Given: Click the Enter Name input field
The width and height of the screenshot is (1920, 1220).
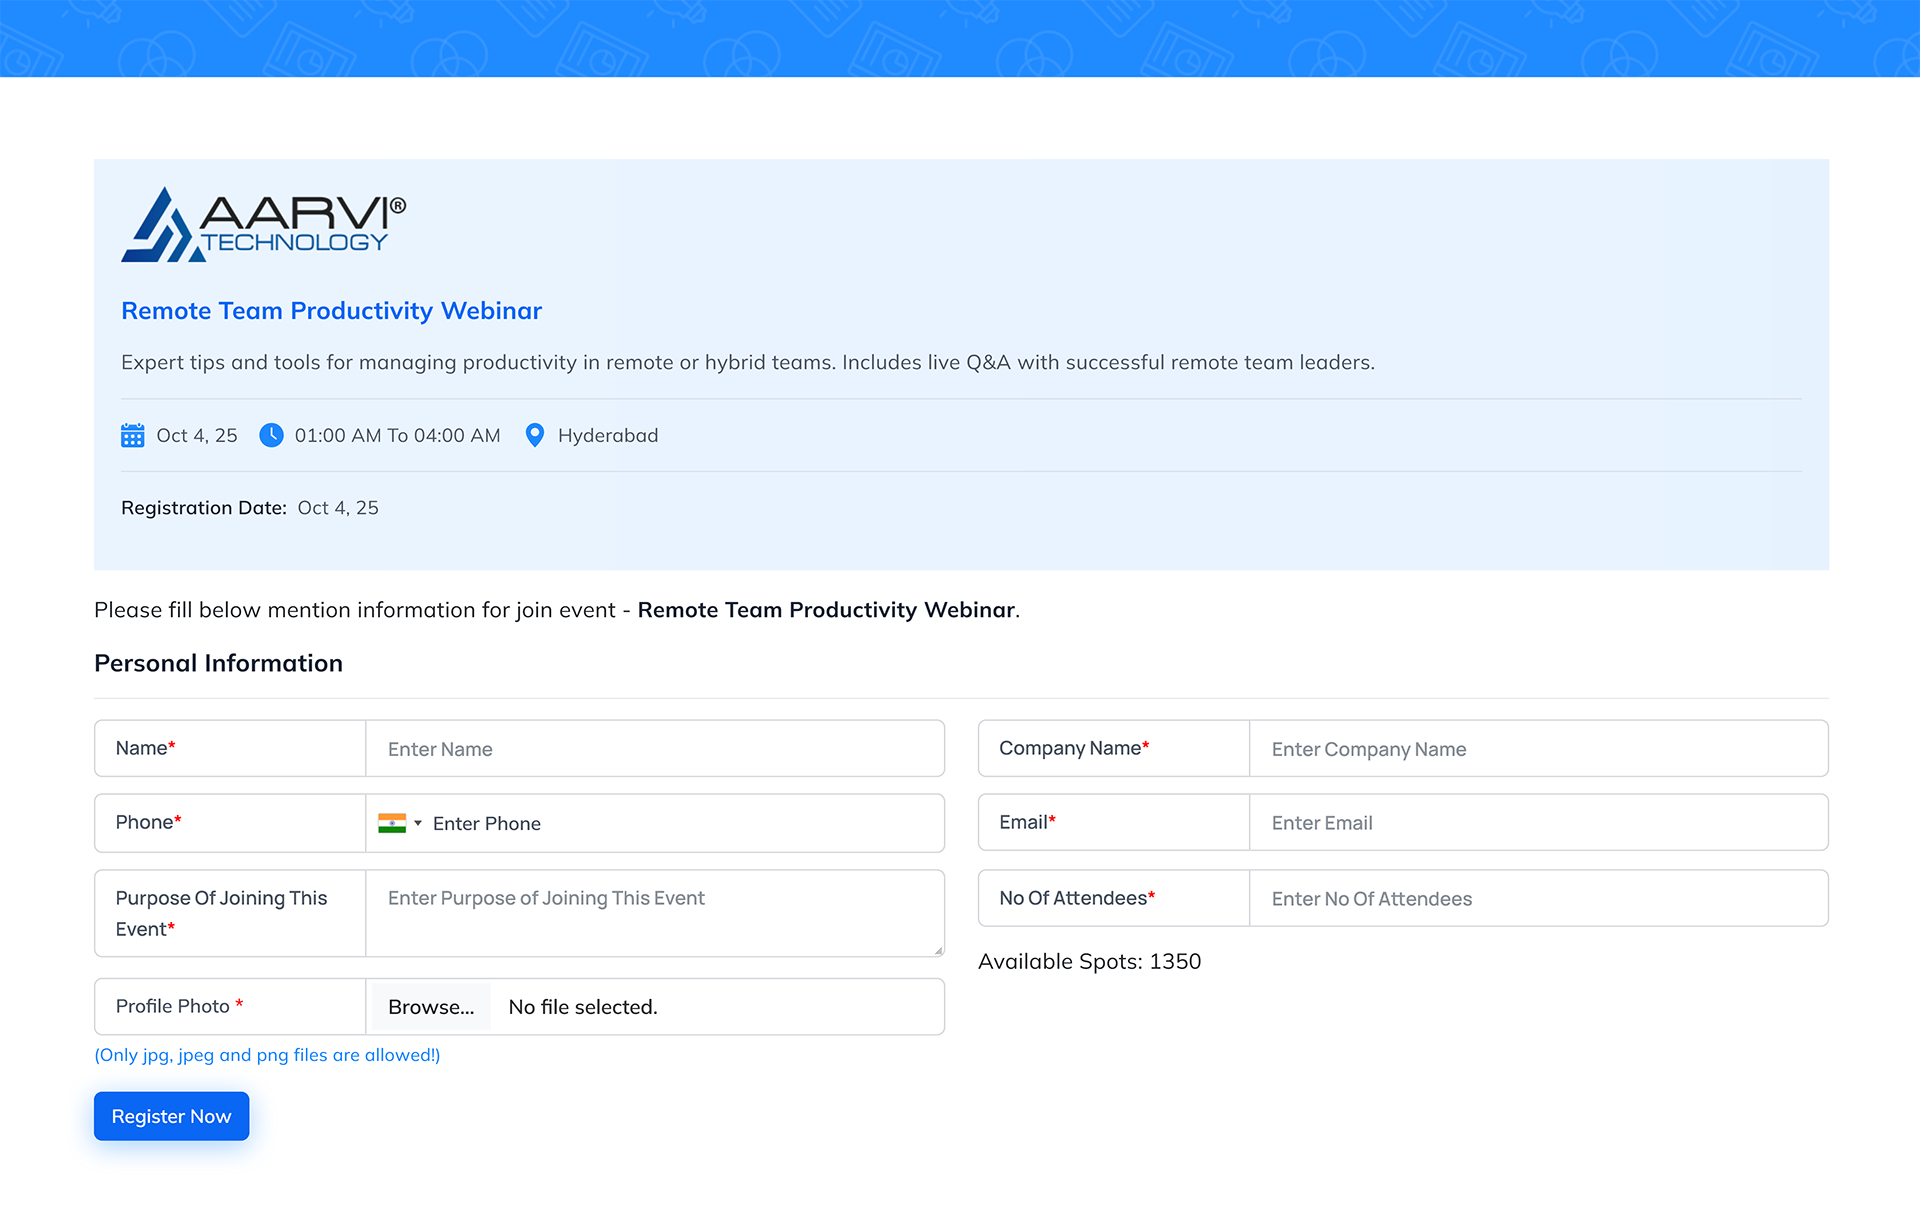Looking at the screenshot, I should (654, 749).
